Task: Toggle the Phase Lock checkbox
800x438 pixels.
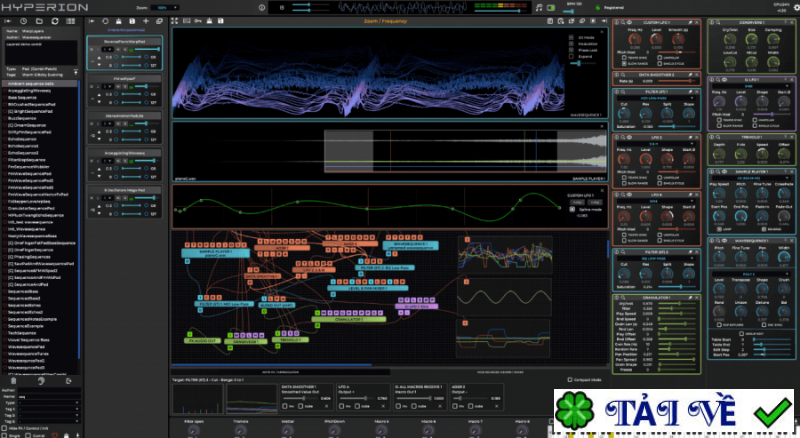Action: tap(573, 51)
